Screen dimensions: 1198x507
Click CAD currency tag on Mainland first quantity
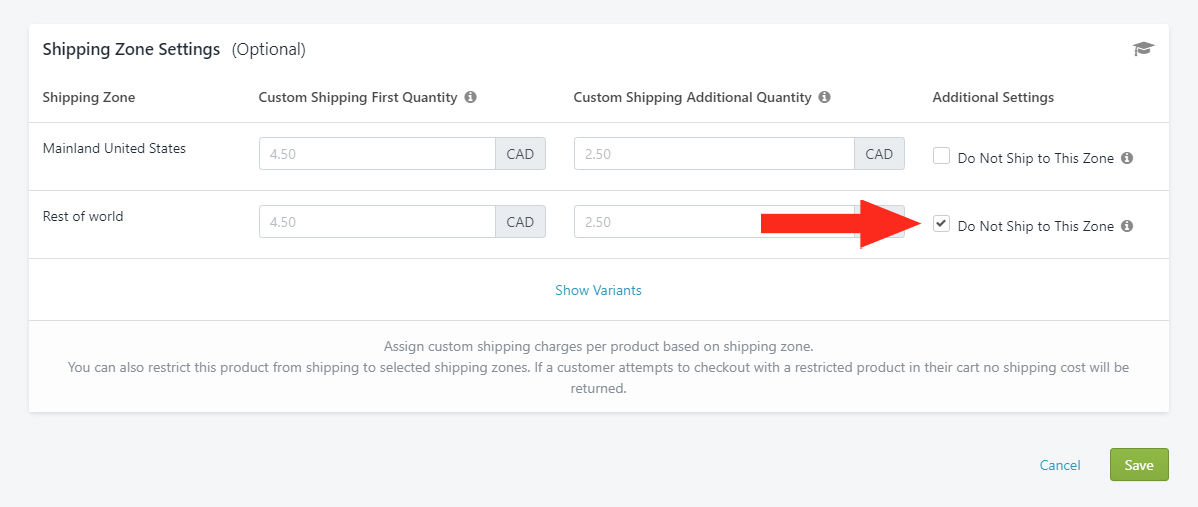[520, 153]
